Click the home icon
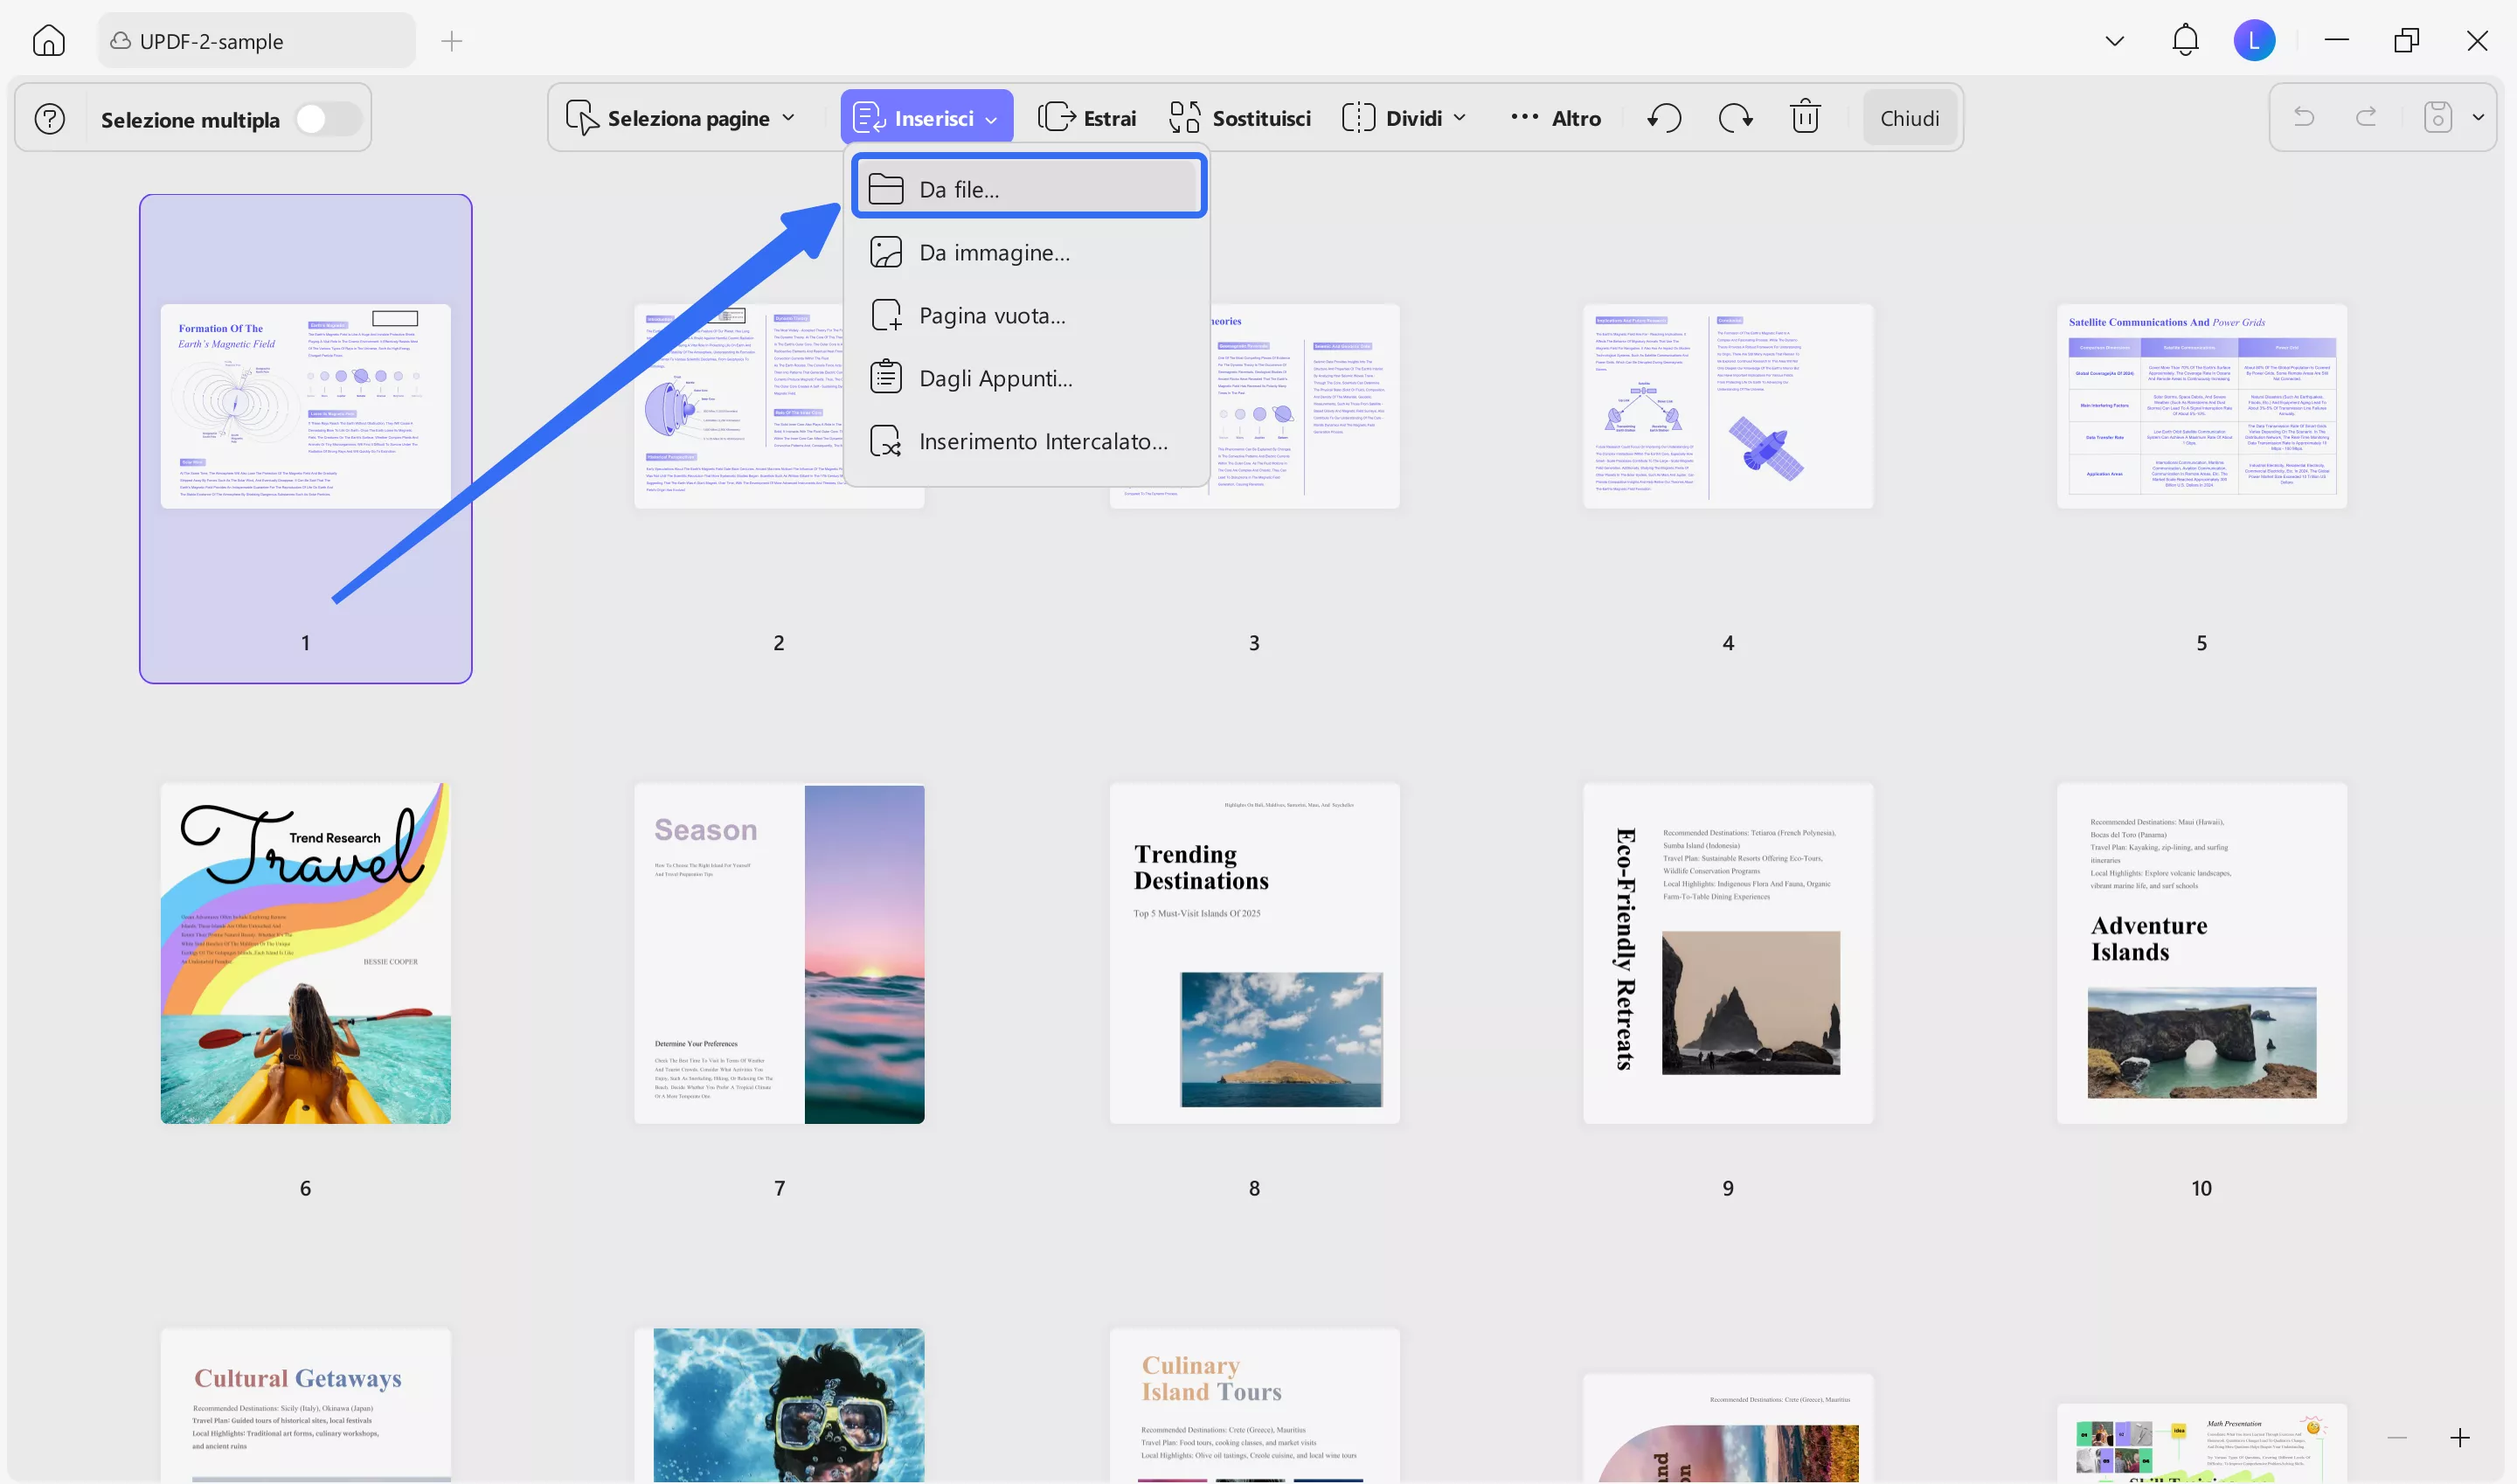Viewport: 2517px width, 1484px height. [48, 41]
